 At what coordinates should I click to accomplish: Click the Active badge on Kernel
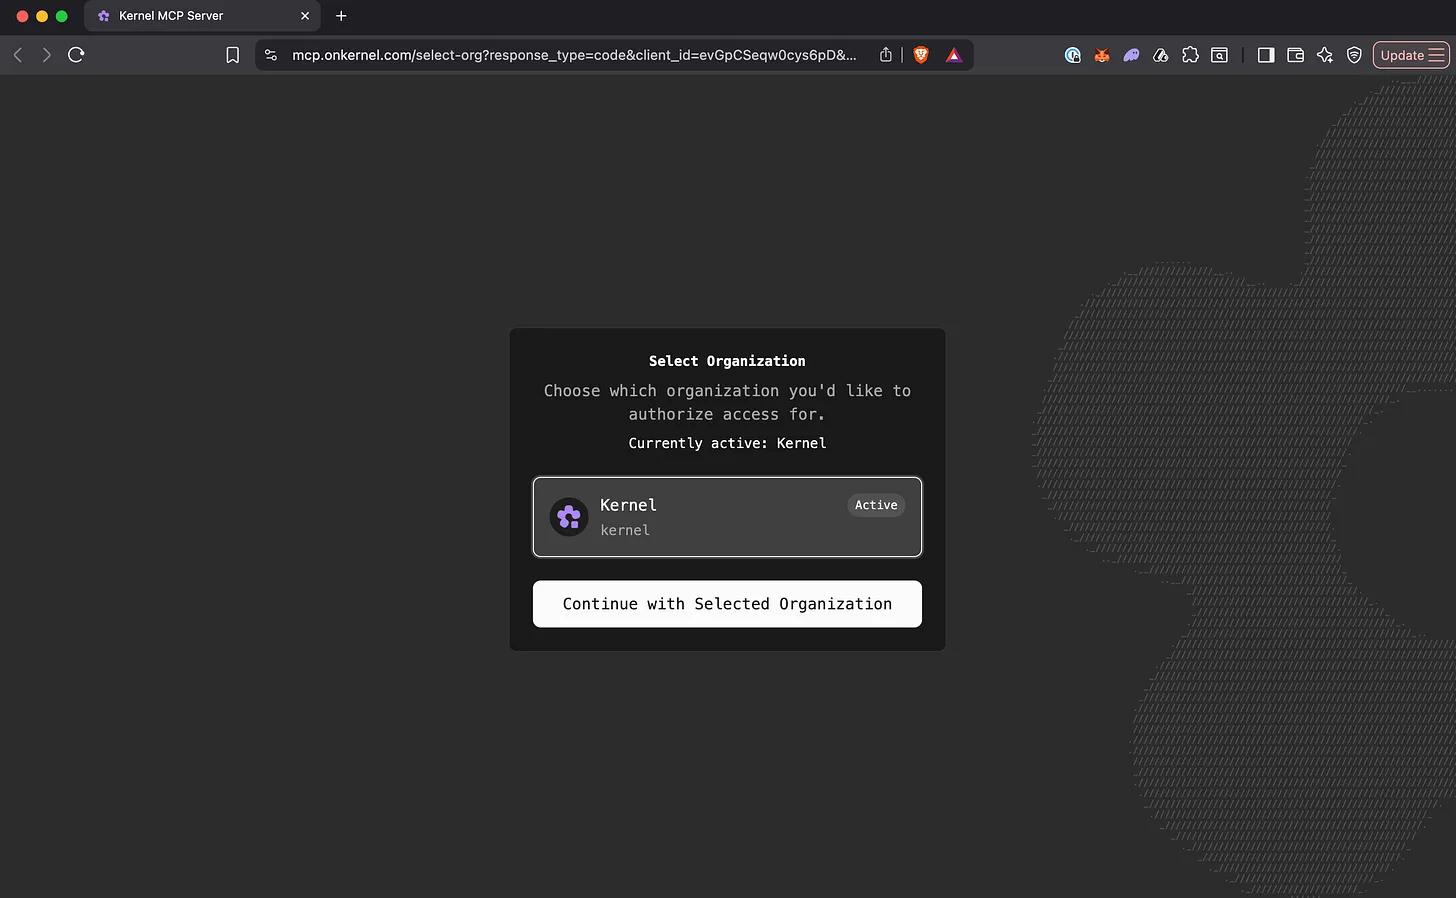[876, 505]
